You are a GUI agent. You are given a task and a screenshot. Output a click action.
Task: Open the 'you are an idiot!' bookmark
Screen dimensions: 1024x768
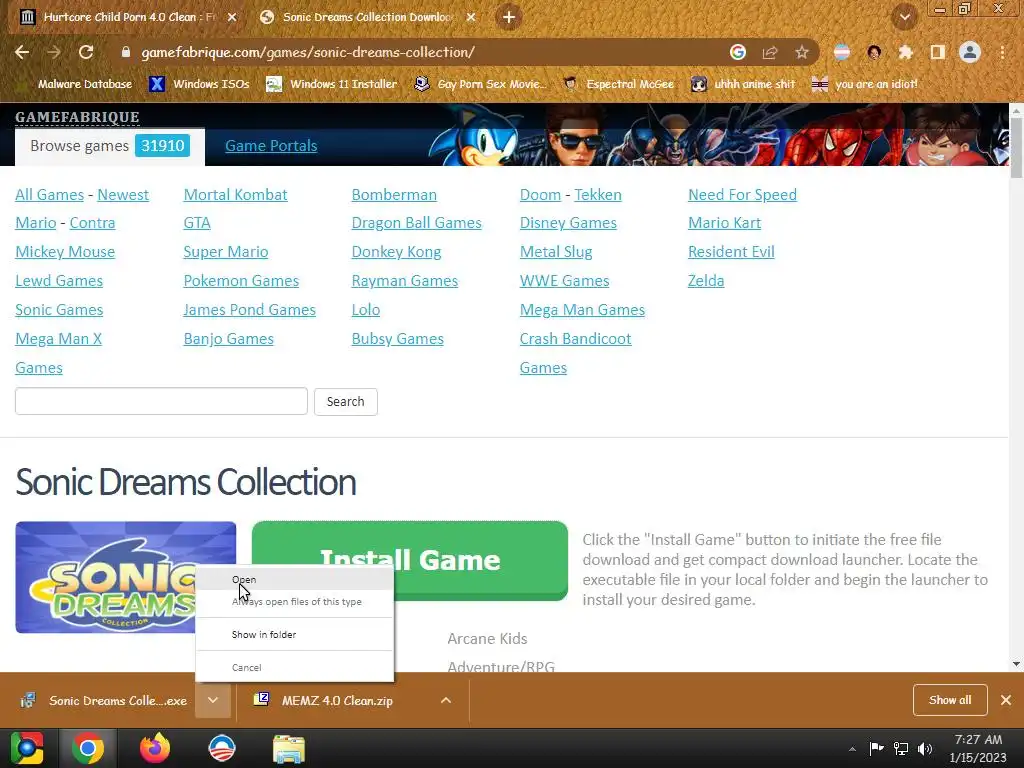(865, 84)
